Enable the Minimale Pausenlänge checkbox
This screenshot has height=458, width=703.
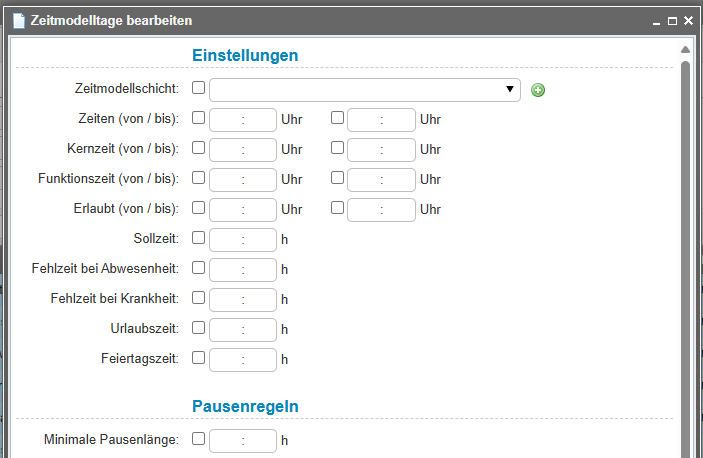(198, 438)
